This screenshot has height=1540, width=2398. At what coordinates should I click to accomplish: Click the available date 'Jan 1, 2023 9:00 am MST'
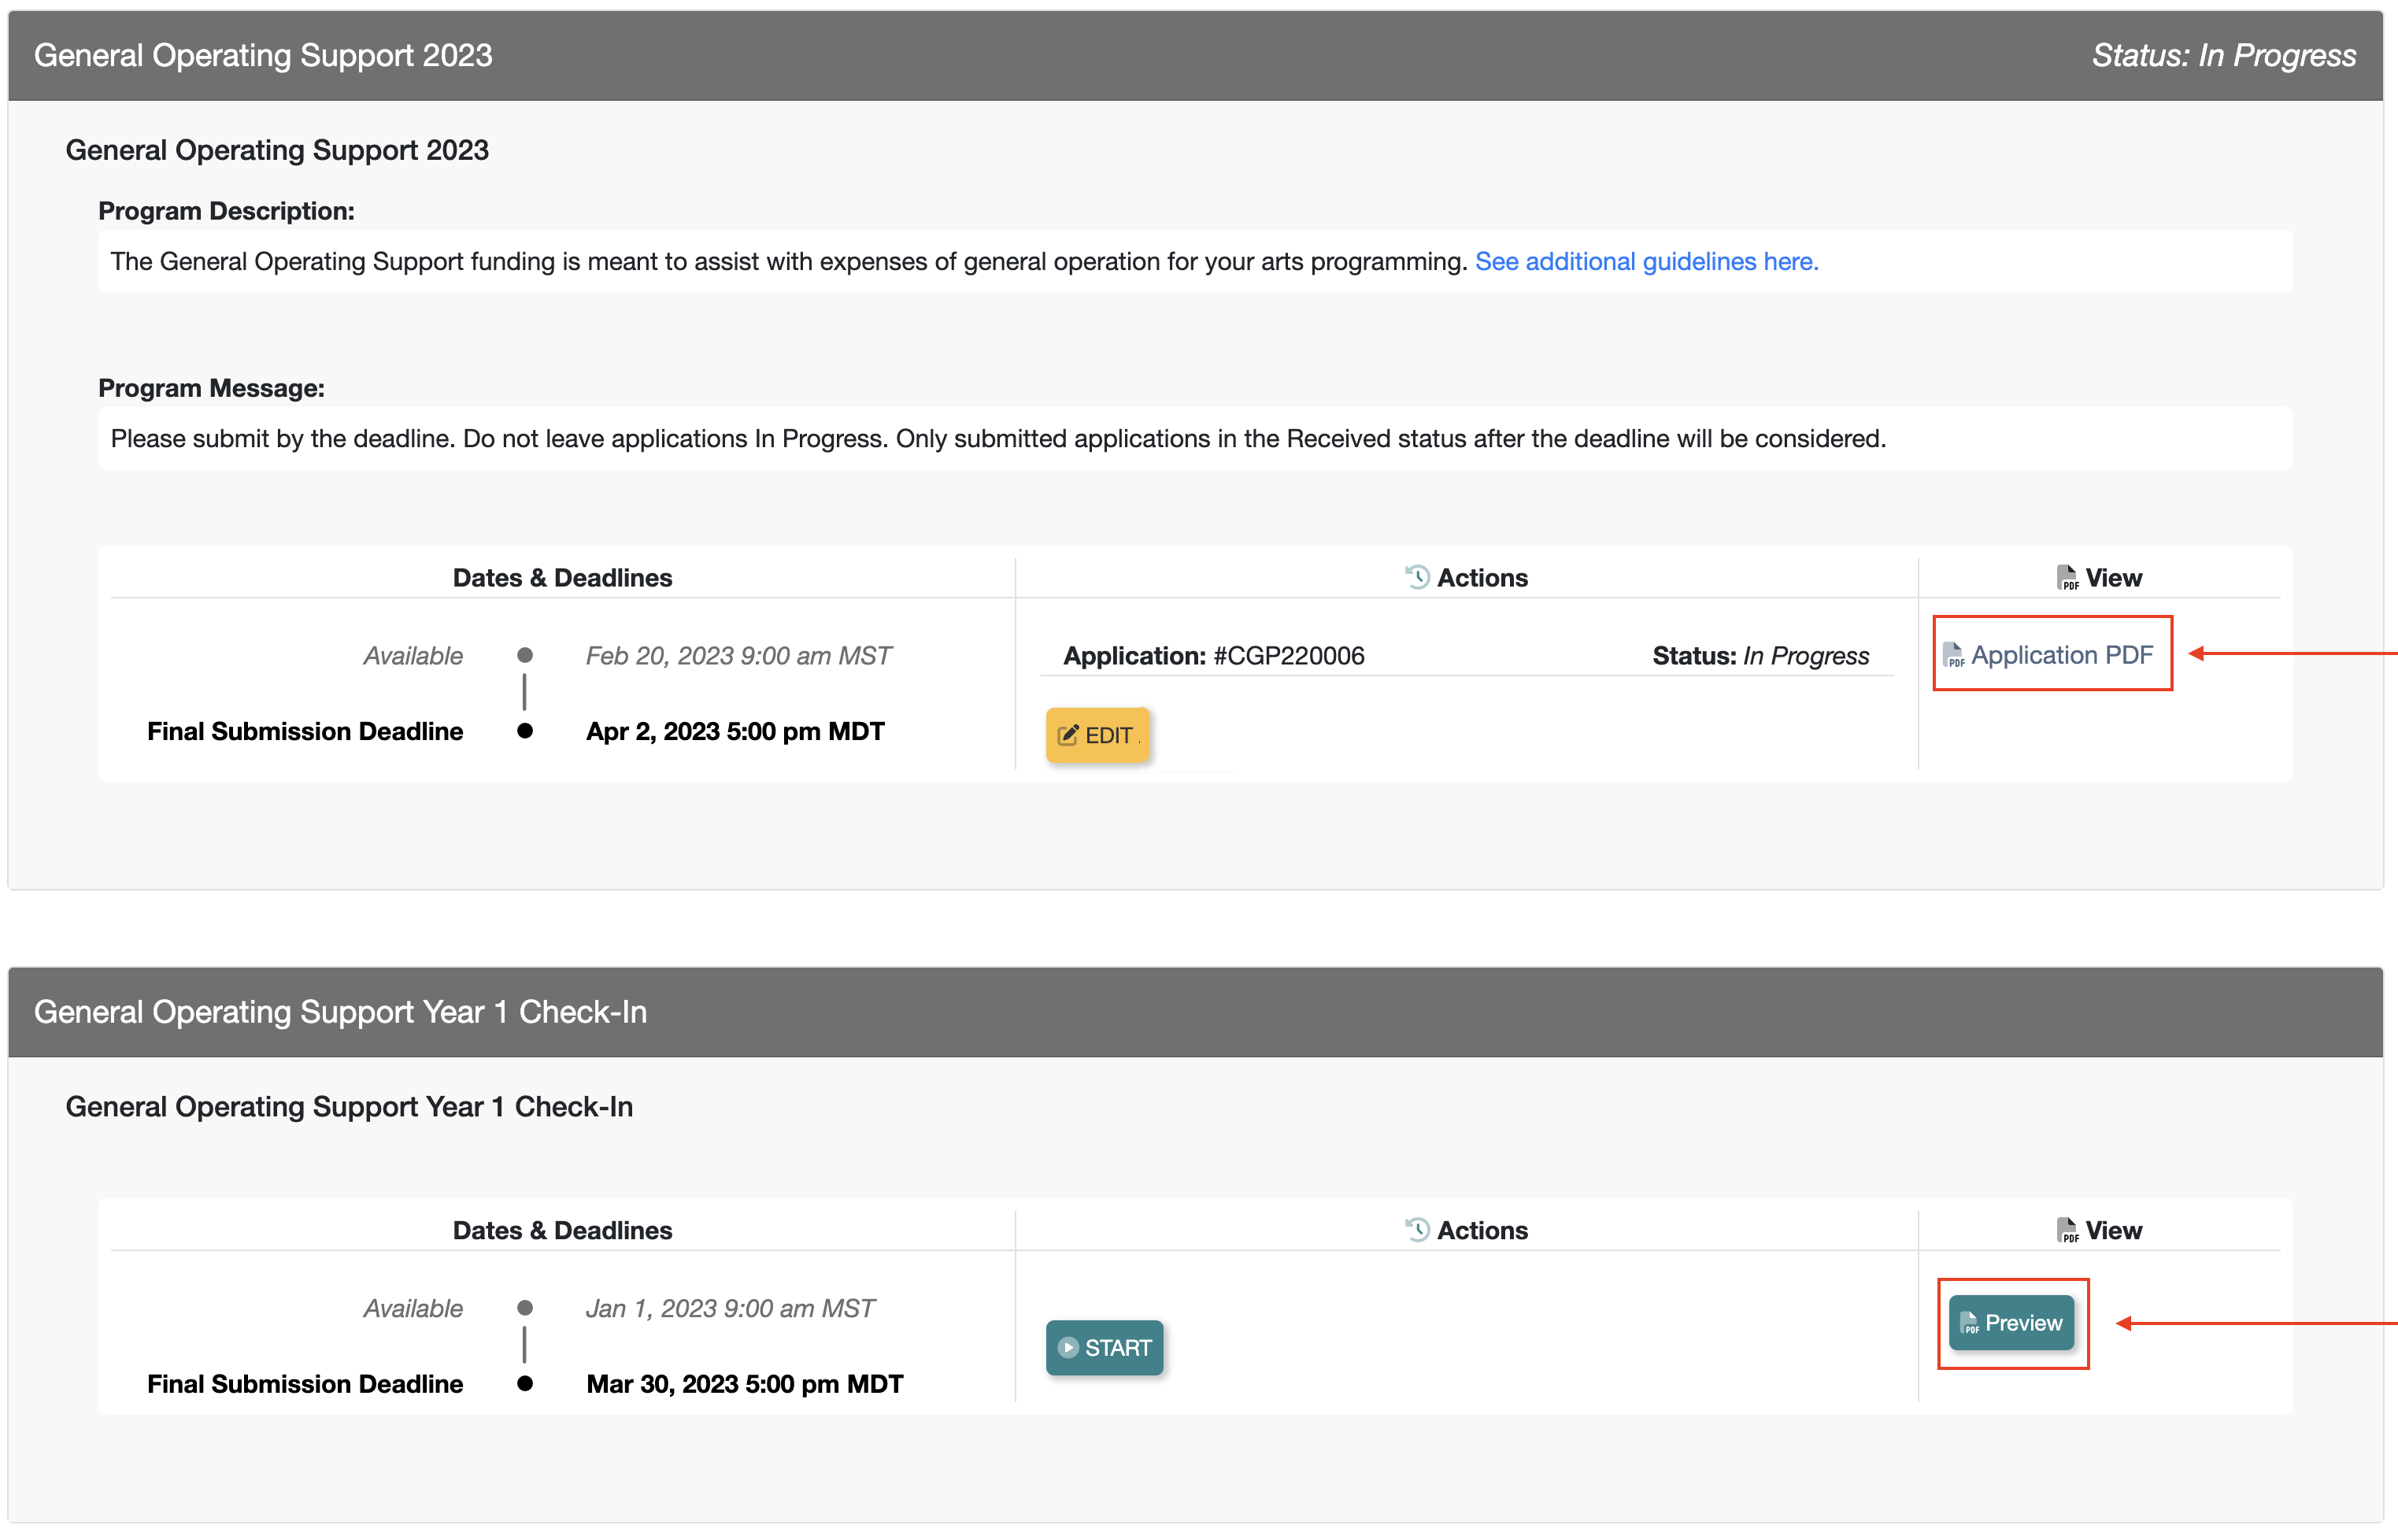pos(730,1308)
